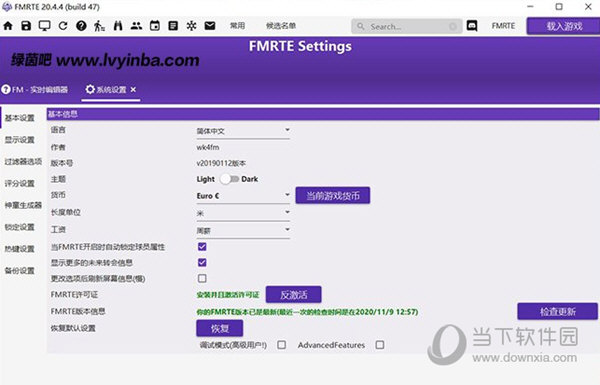Click the Dark theme label
Viewport: 600px width, 385px height.
[249, 179]
